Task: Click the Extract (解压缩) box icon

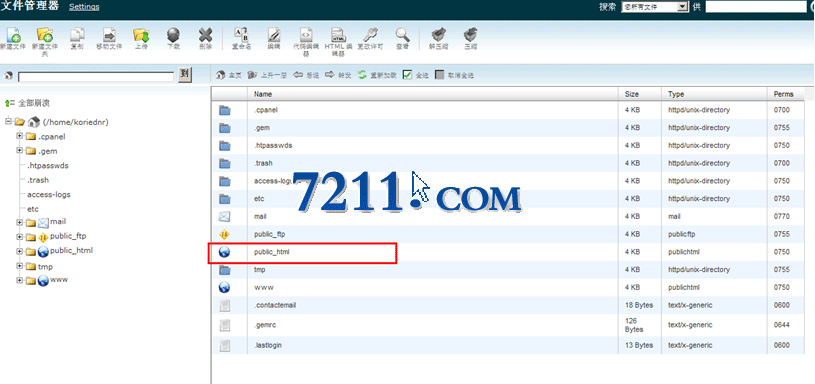Action: coord(439,35)
